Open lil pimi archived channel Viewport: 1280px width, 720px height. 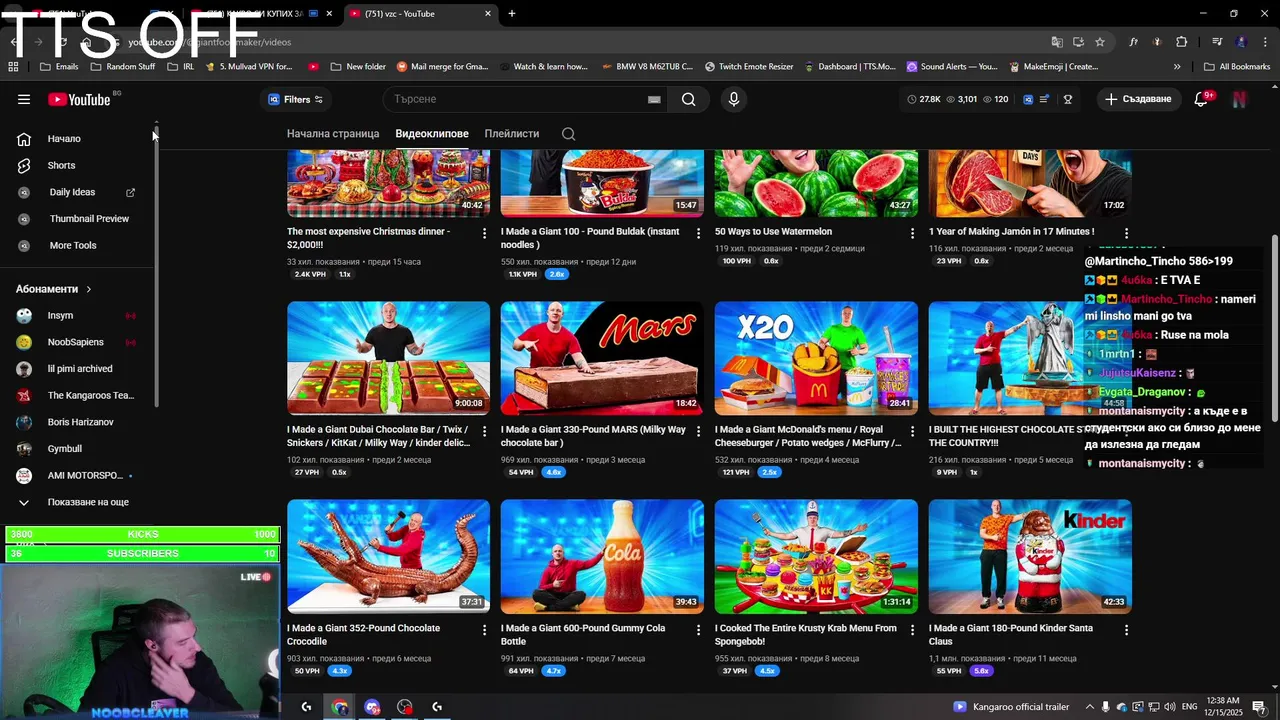pos(78,369)
